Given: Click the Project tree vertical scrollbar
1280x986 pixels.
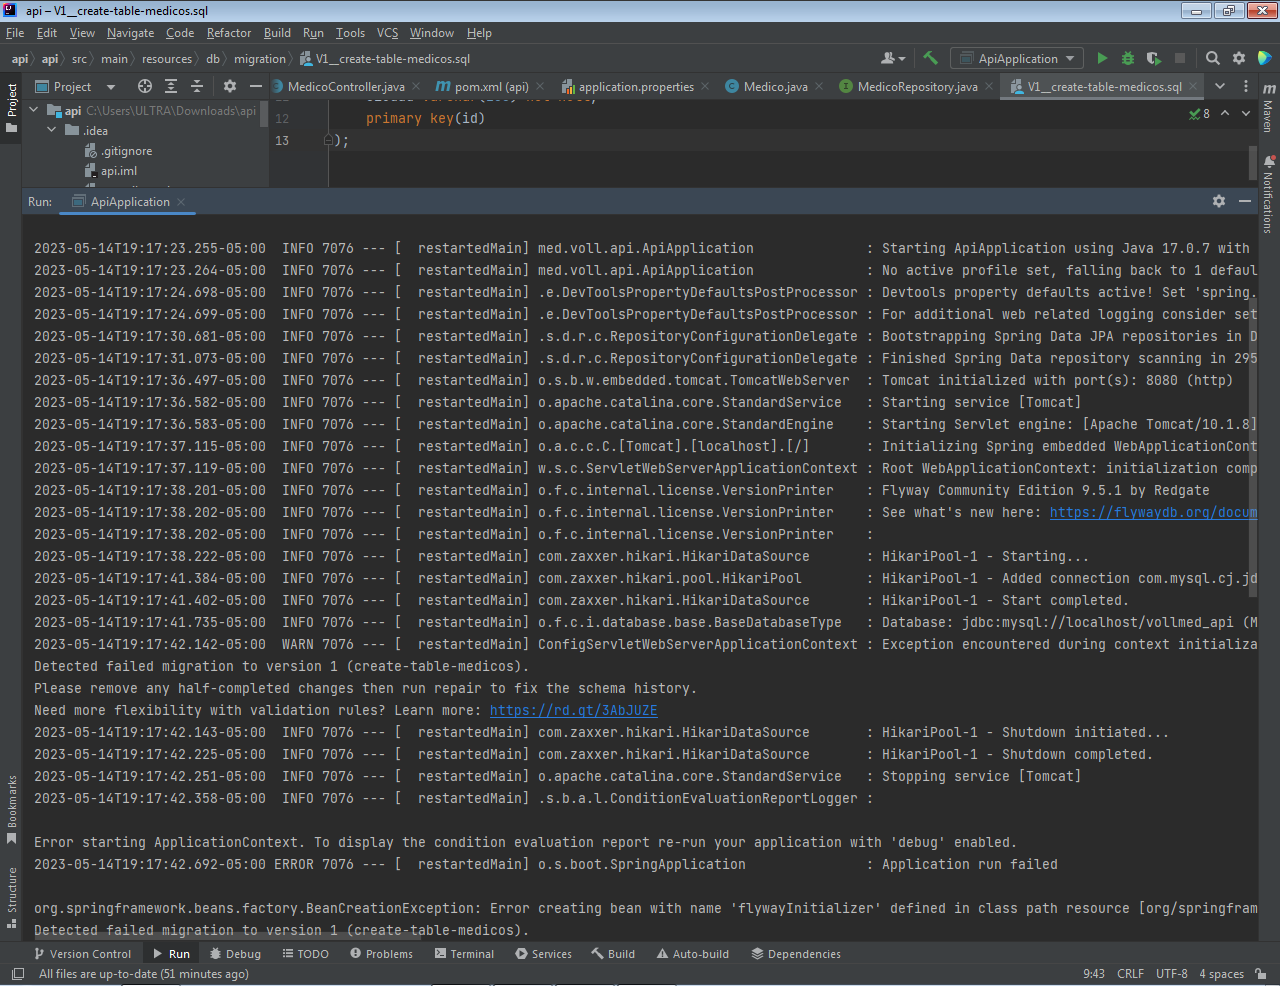Looking at the screenshot, I should (x=264, y=115).
